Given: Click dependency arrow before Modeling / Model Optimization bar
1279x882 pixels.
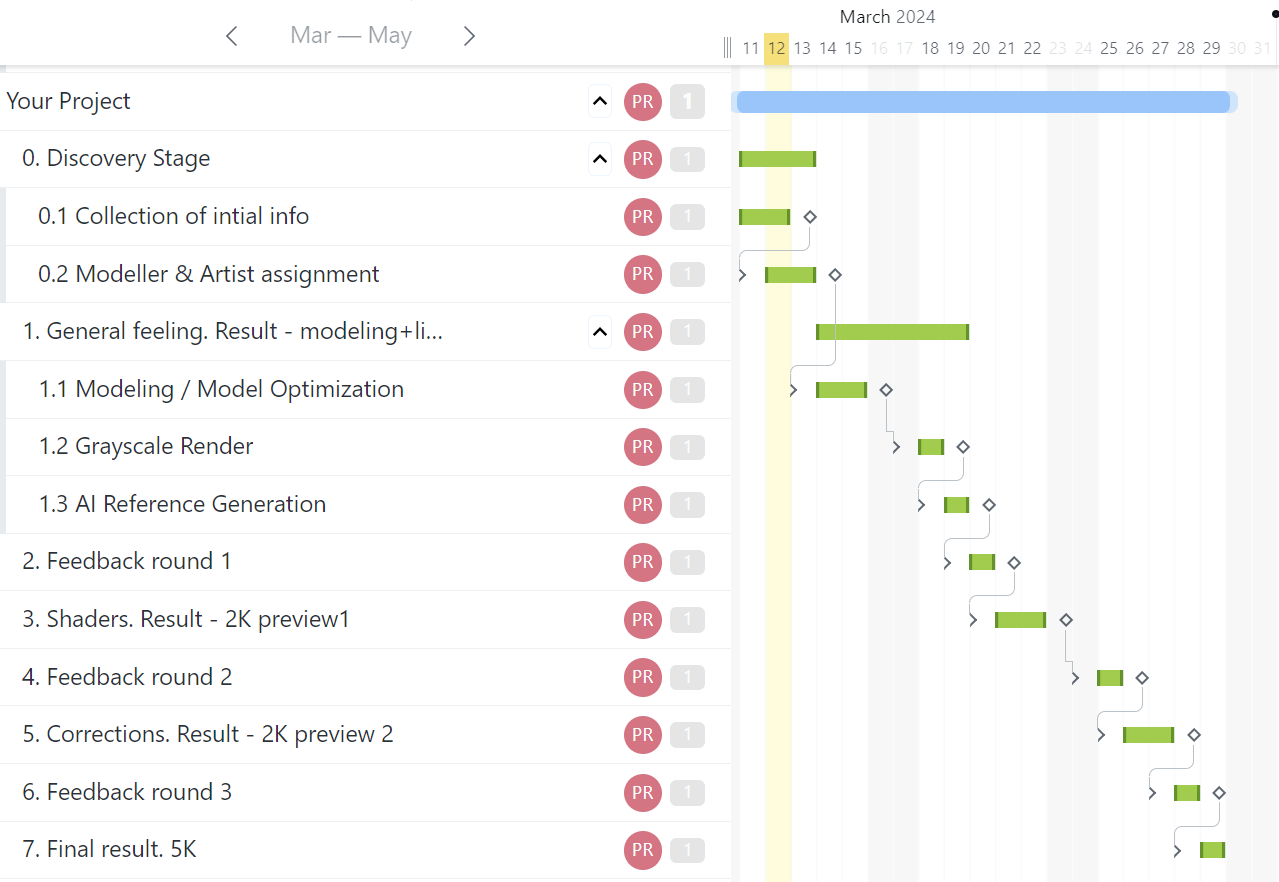Looking at the screenshot, I should (x=794, y=390).
